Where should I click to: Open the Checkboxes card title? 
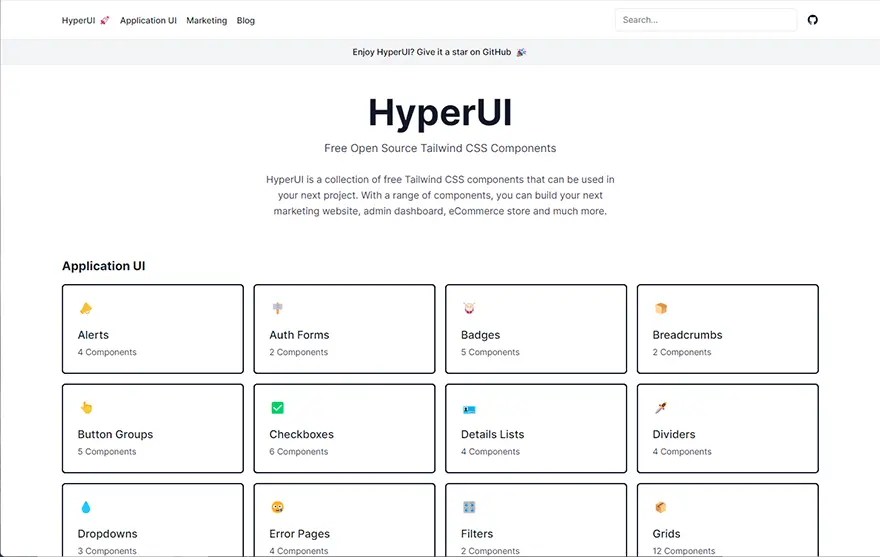click(x=301, y=434)
